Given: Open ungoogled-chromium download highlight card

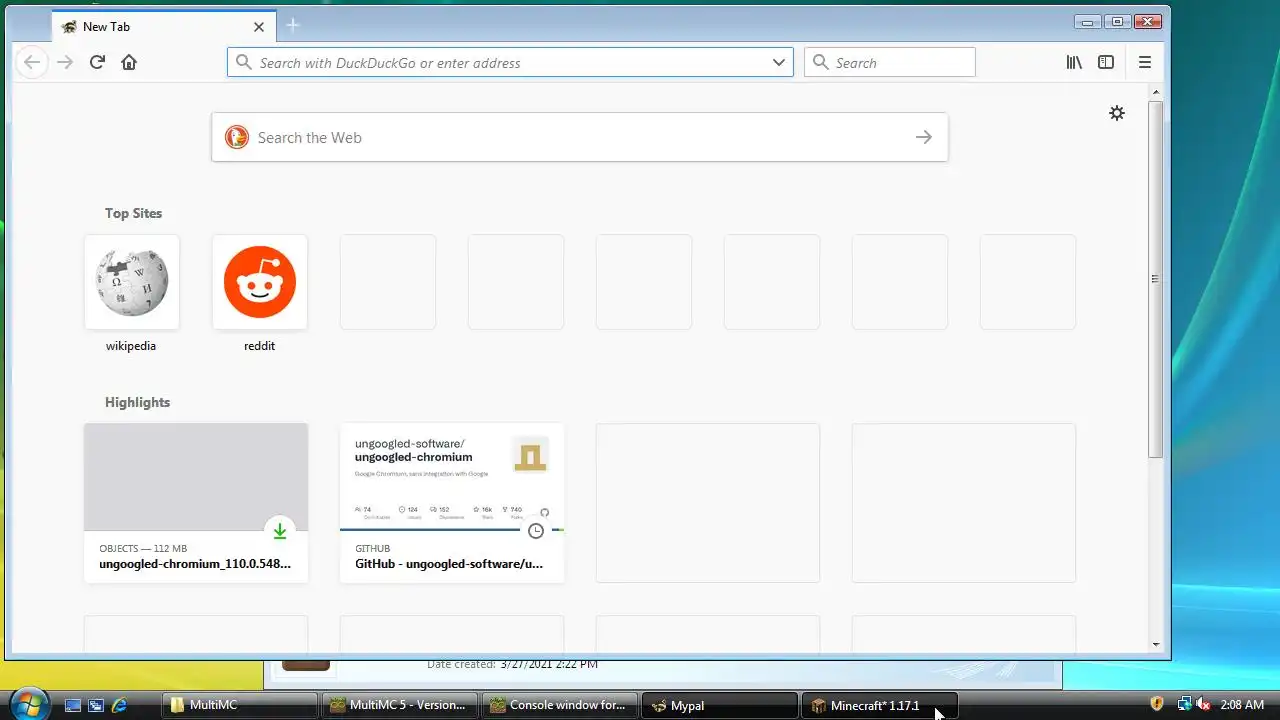Looking at the screenshot, I should (196, 503).
